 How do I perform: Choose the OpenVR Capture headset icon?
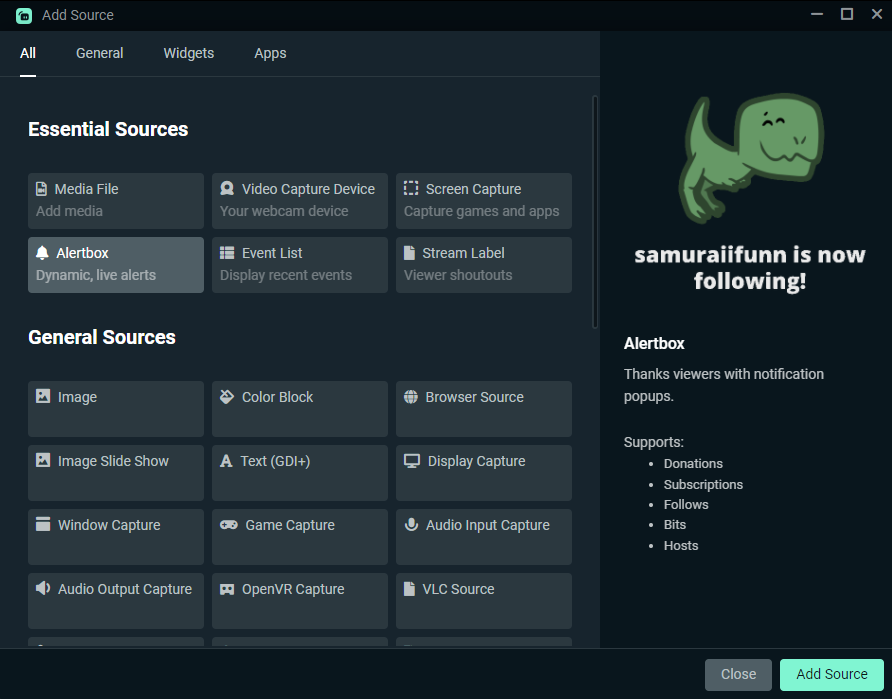click(x=227, y=589)
